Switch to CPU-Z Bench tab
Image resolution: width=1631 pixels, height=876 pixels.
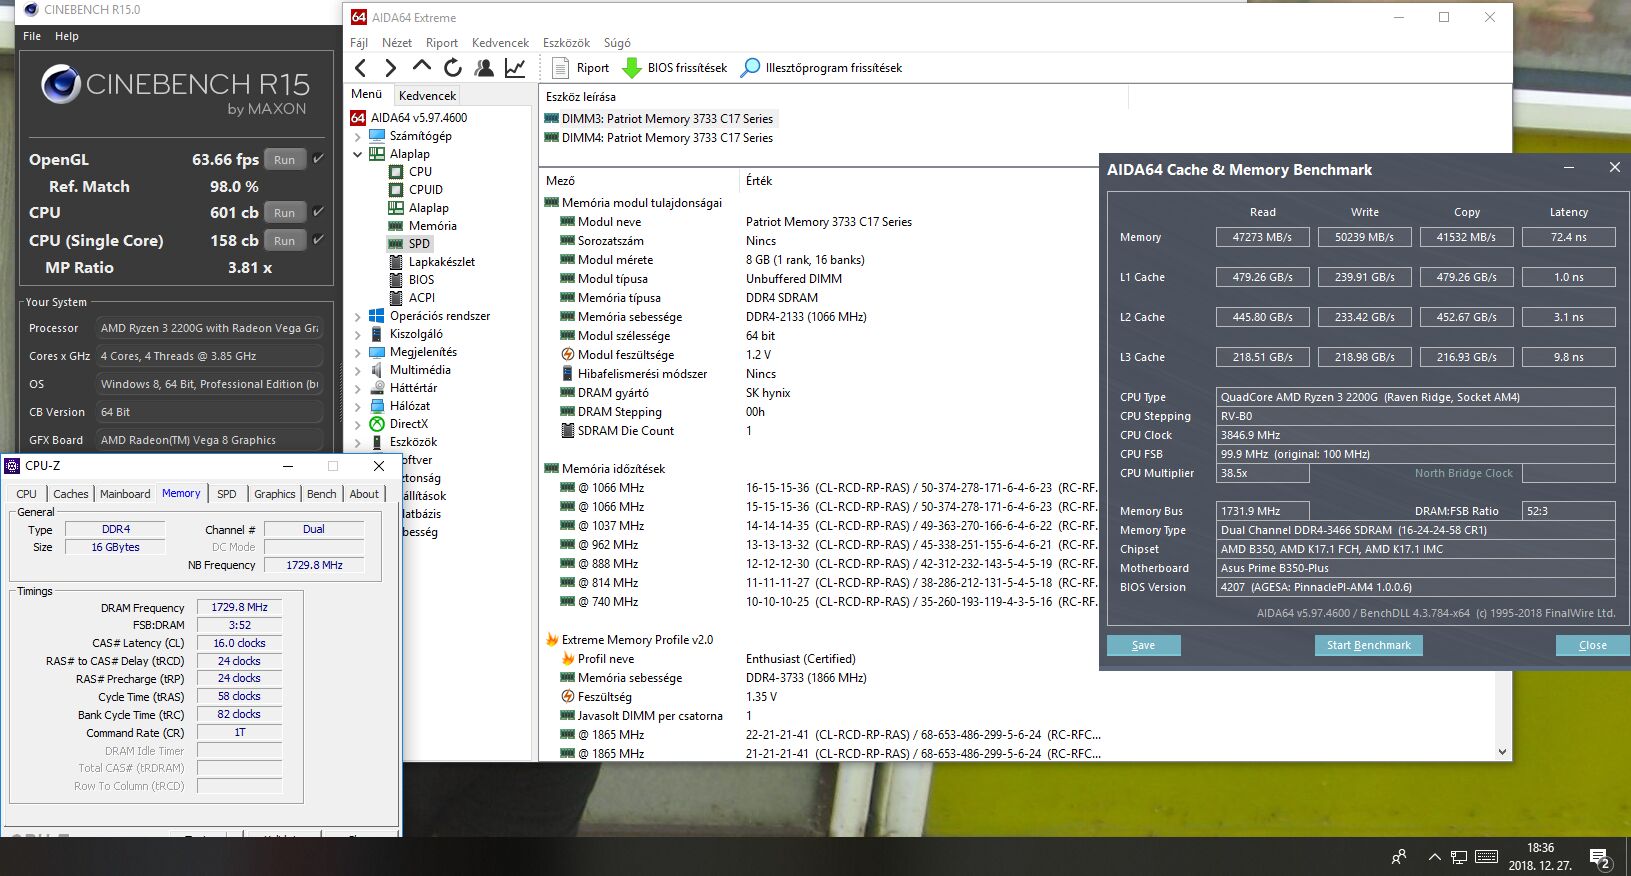321,494
